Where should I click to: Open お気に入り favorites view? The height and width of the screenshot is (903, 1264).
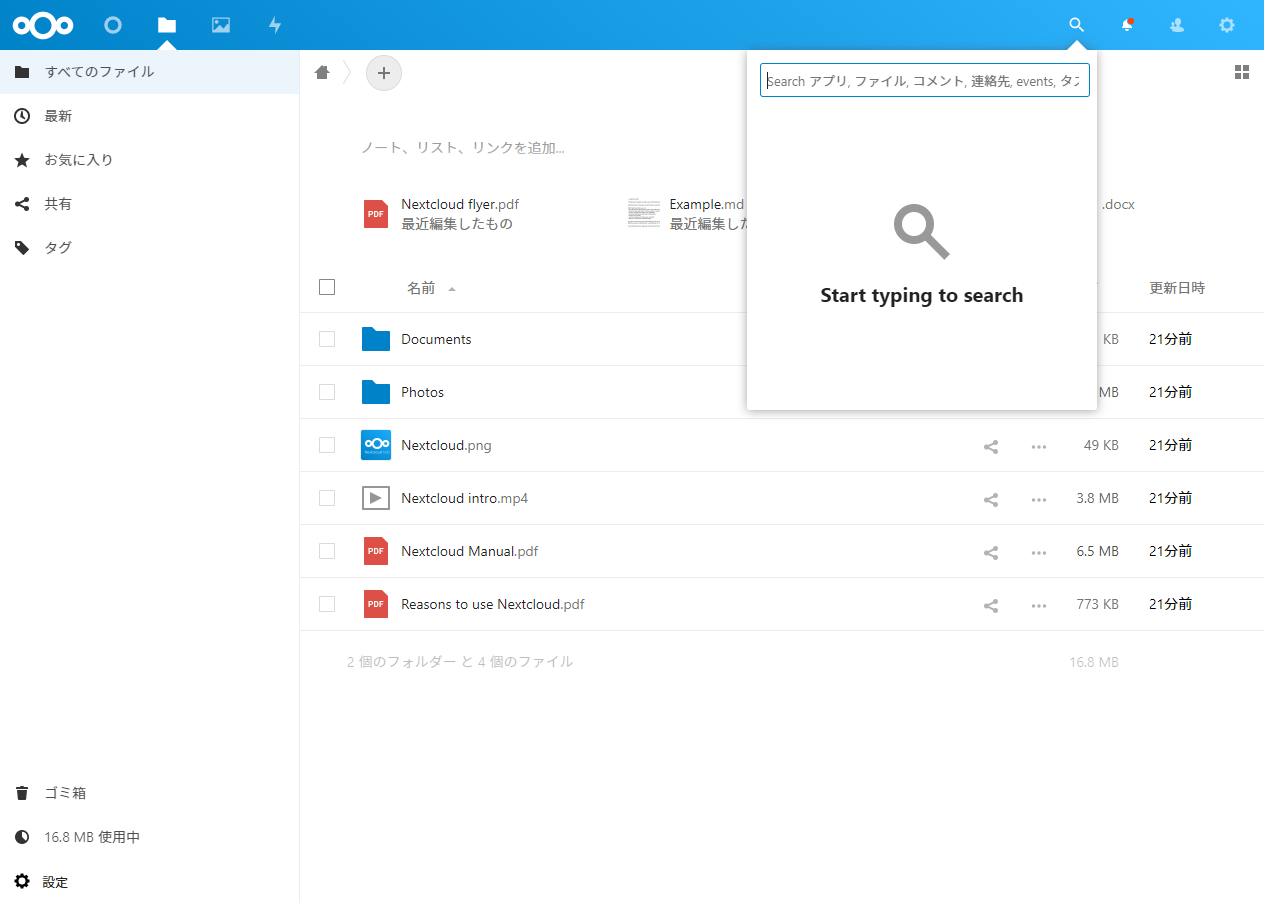[149, 160]
